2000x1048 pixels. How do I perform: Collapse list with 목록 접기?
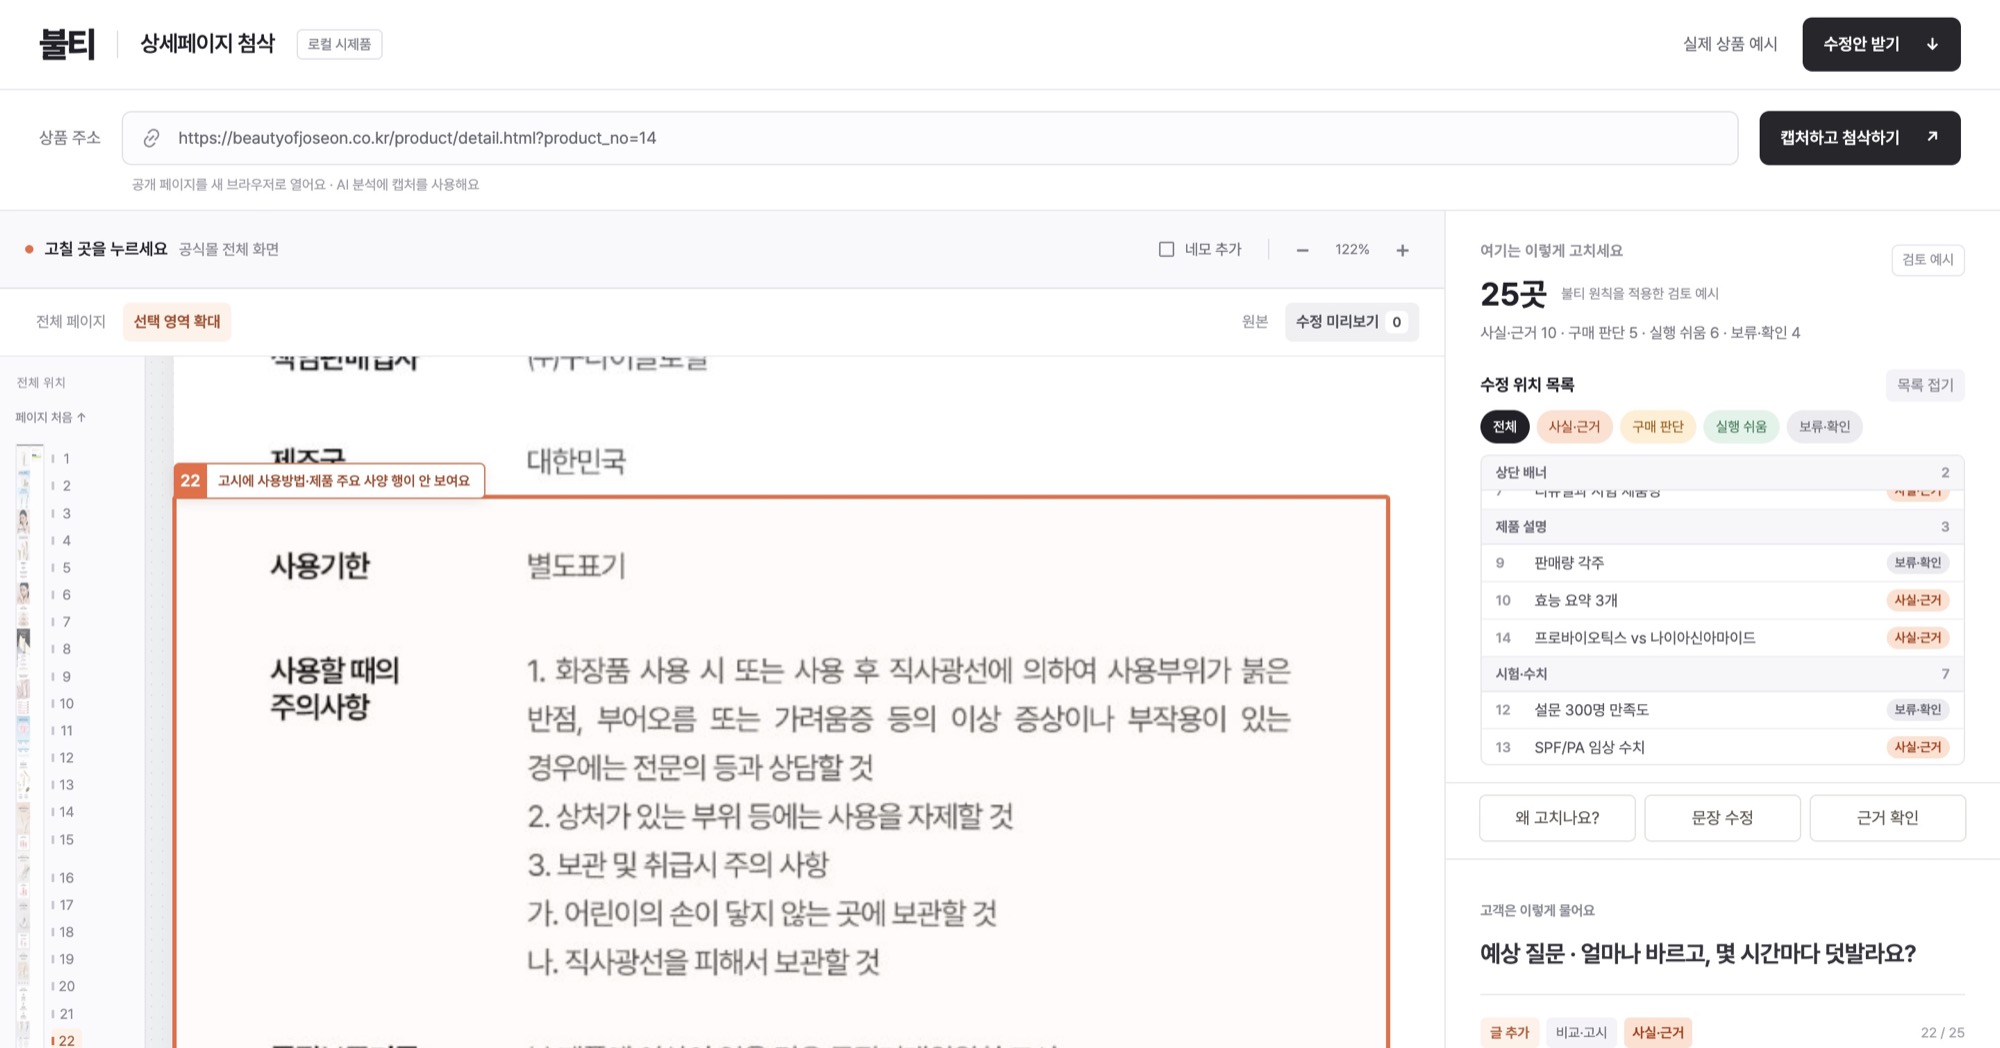coord(1925,385)
